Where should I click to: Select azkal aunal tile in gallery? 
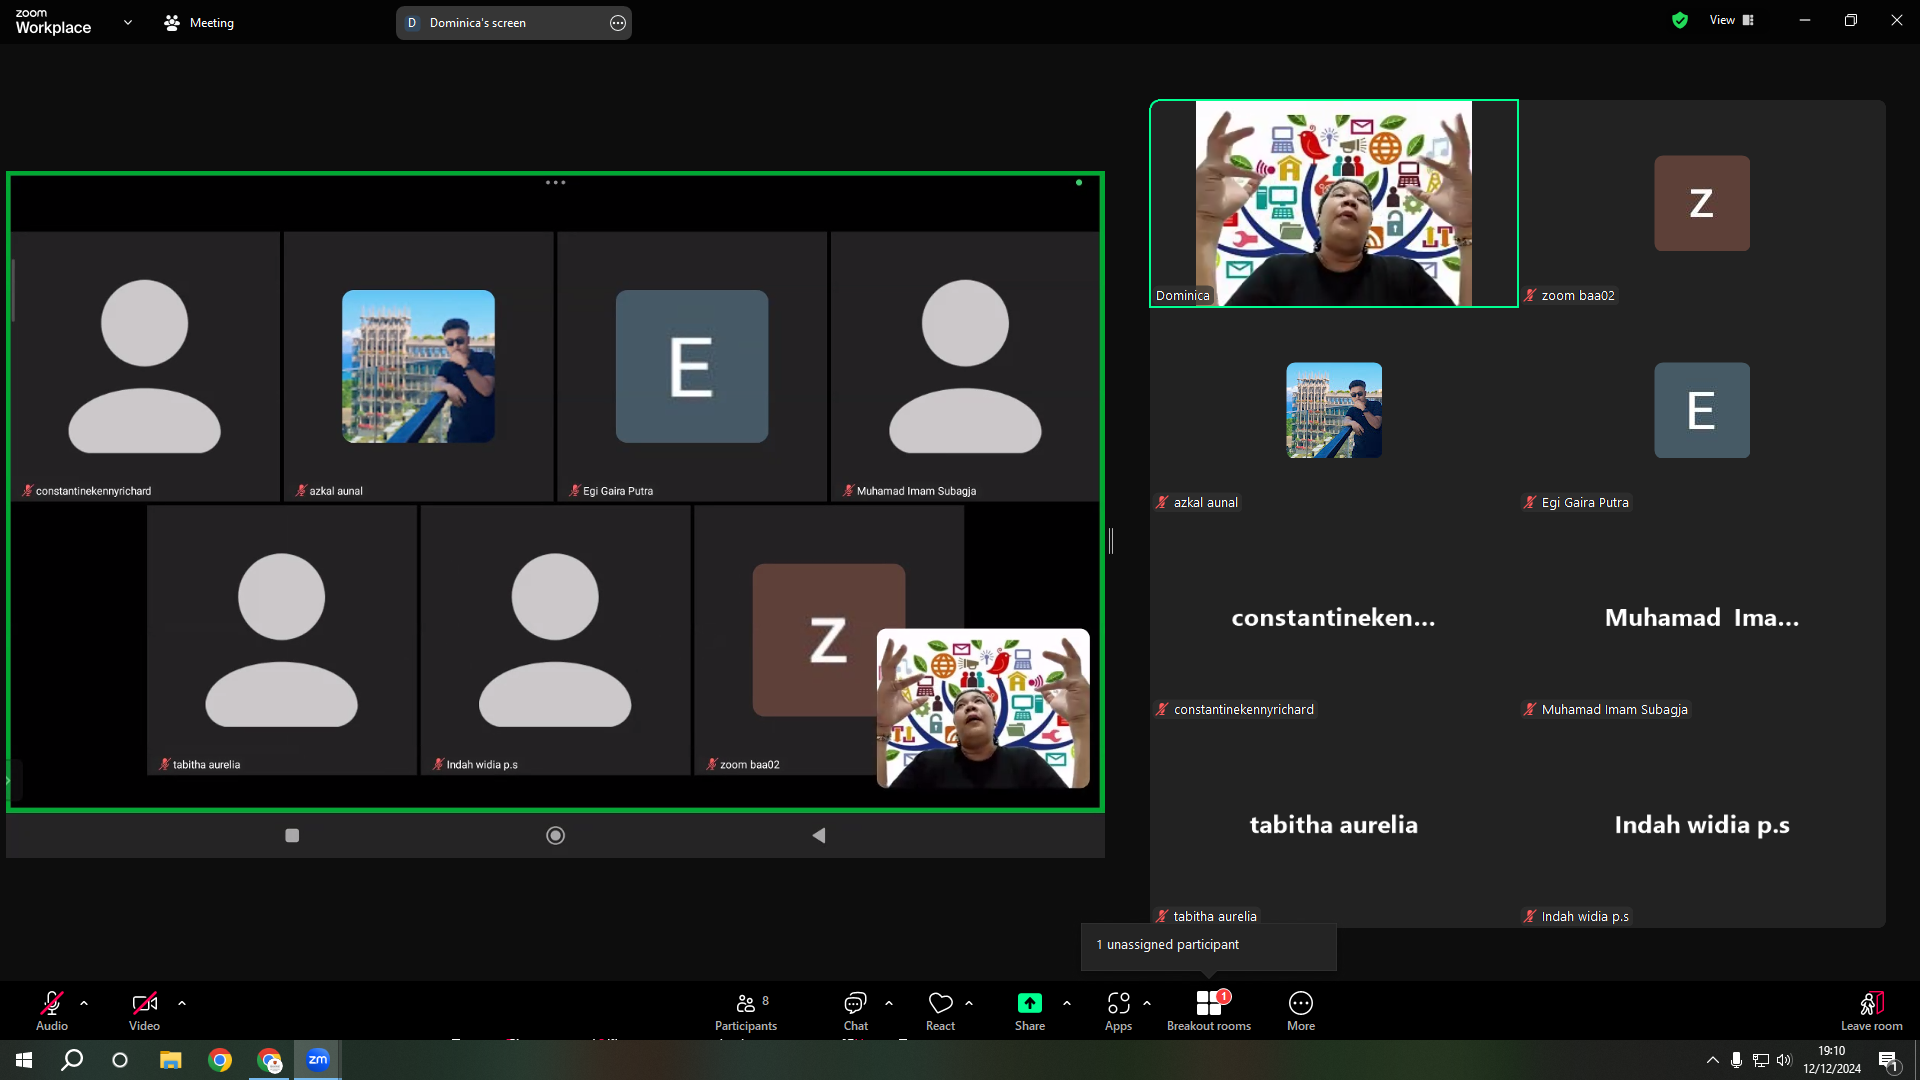point(1334,410)
